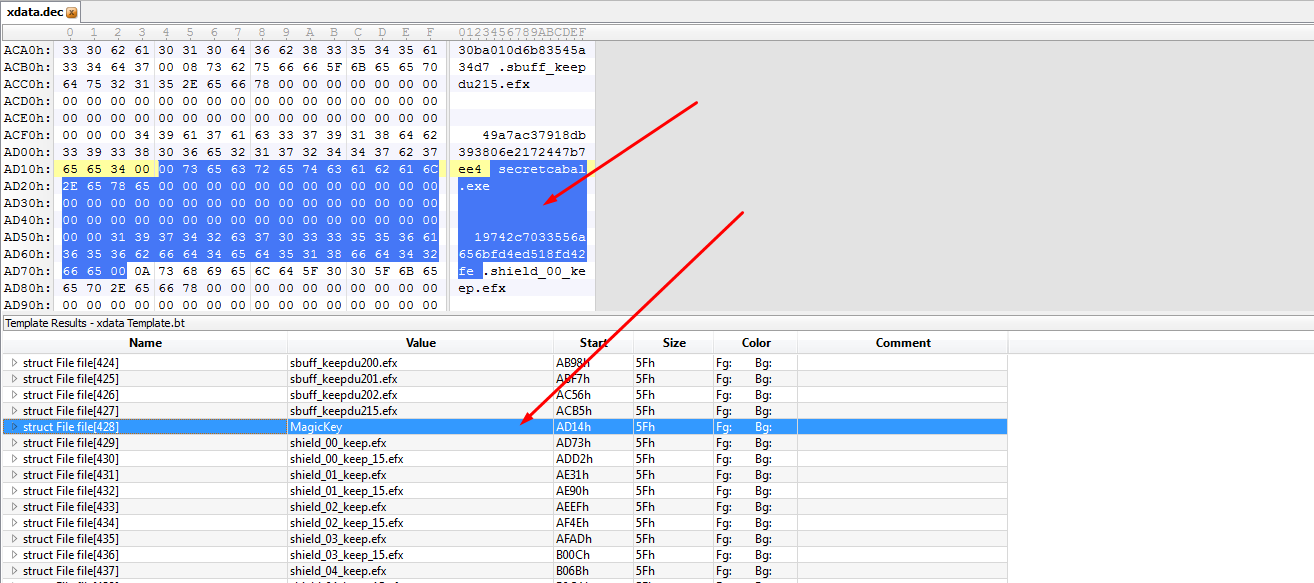Image resolution: width=1314 pixels, height=583 pixels.
Task: Sort by Value column header
Action: click(421, 343)
